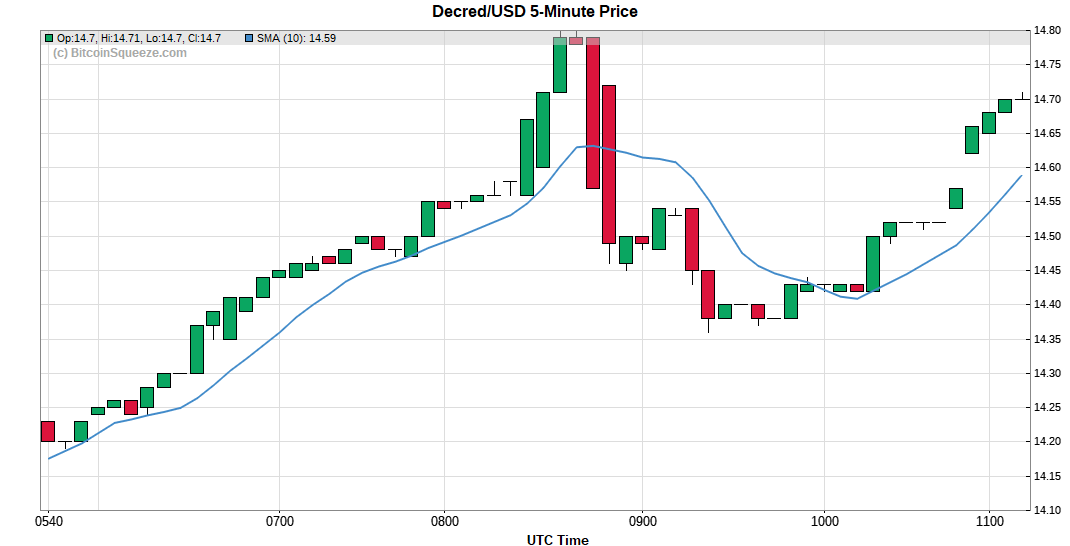Click the (c) BitcoinSqueeze.com credit text
This screenshot has width=1070, height=546.
(119, 53)
